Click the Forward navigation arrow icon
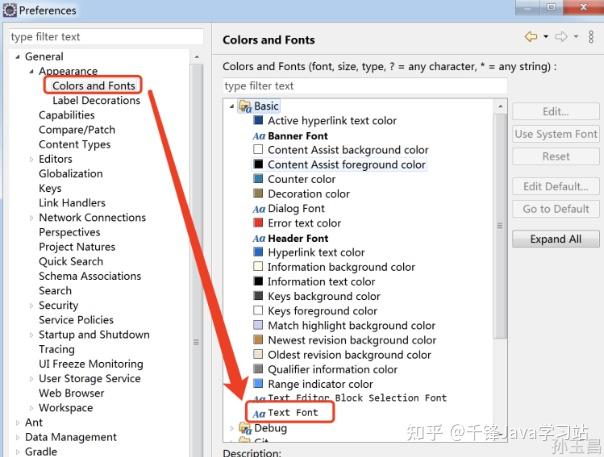Screen dimensions: 604x457 coord(561,37)
